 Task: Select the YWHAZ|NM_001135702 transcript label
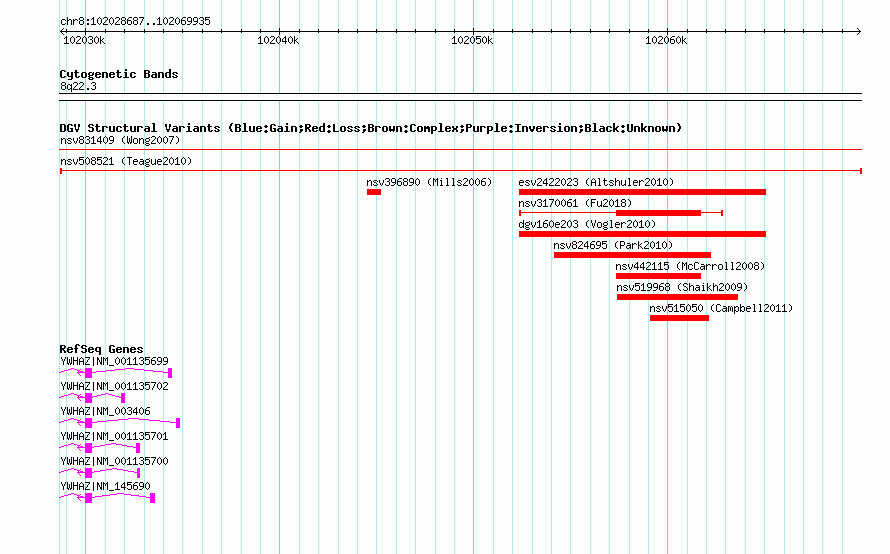(x=114, y=386)
